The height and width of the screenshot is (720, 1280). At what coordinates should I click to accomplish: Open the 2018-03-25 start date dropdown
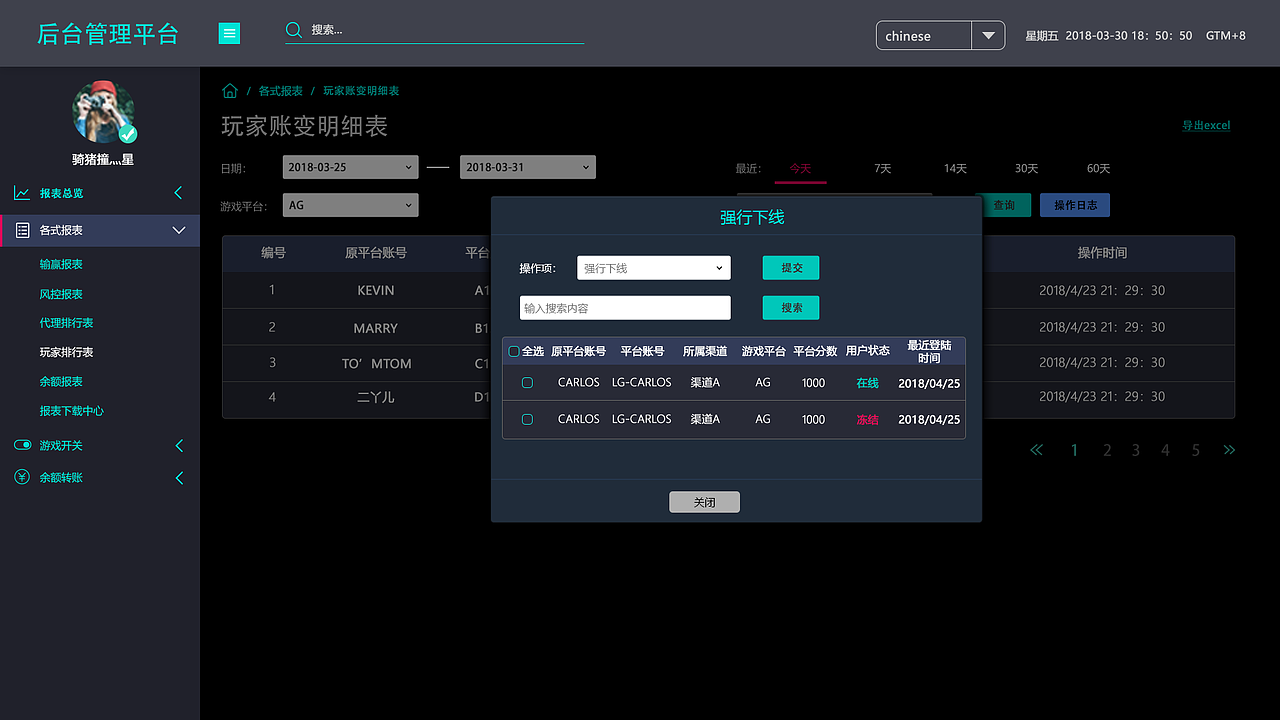tap(350, 167)
